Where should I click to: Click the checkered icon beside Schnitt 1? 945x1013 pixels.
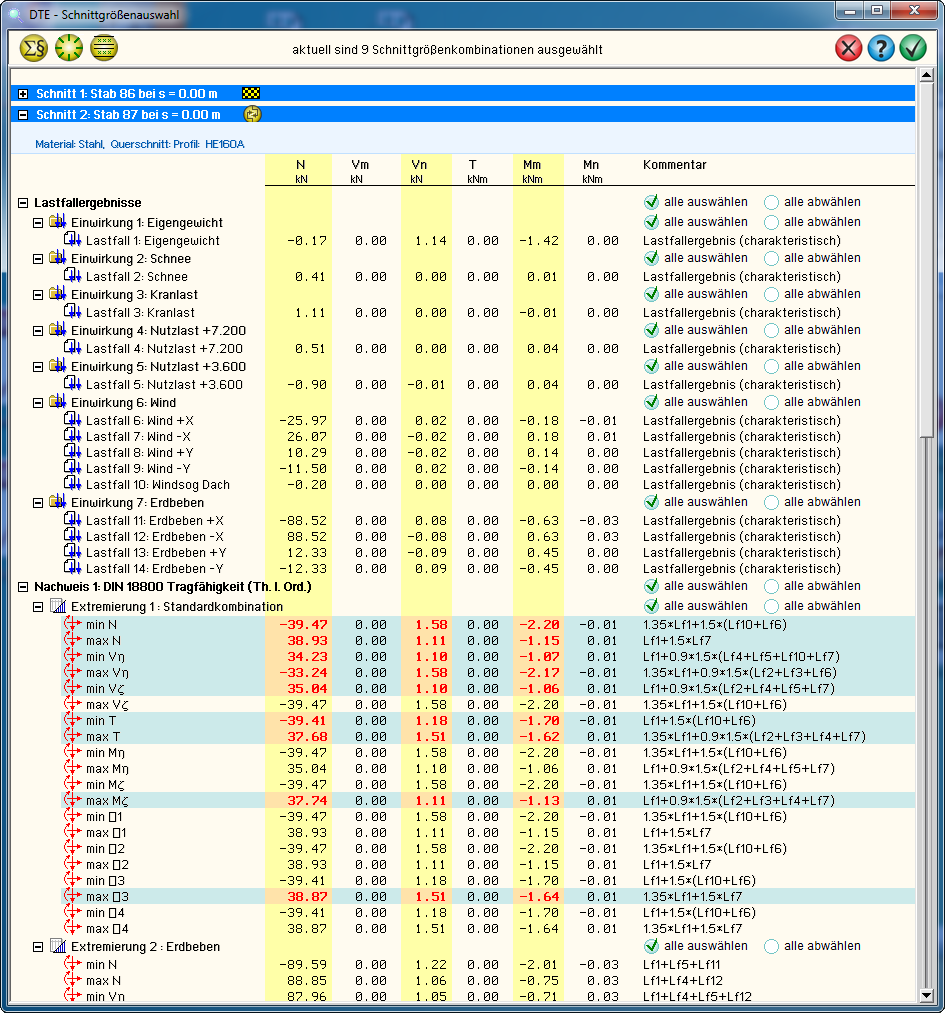coord(251,93)
